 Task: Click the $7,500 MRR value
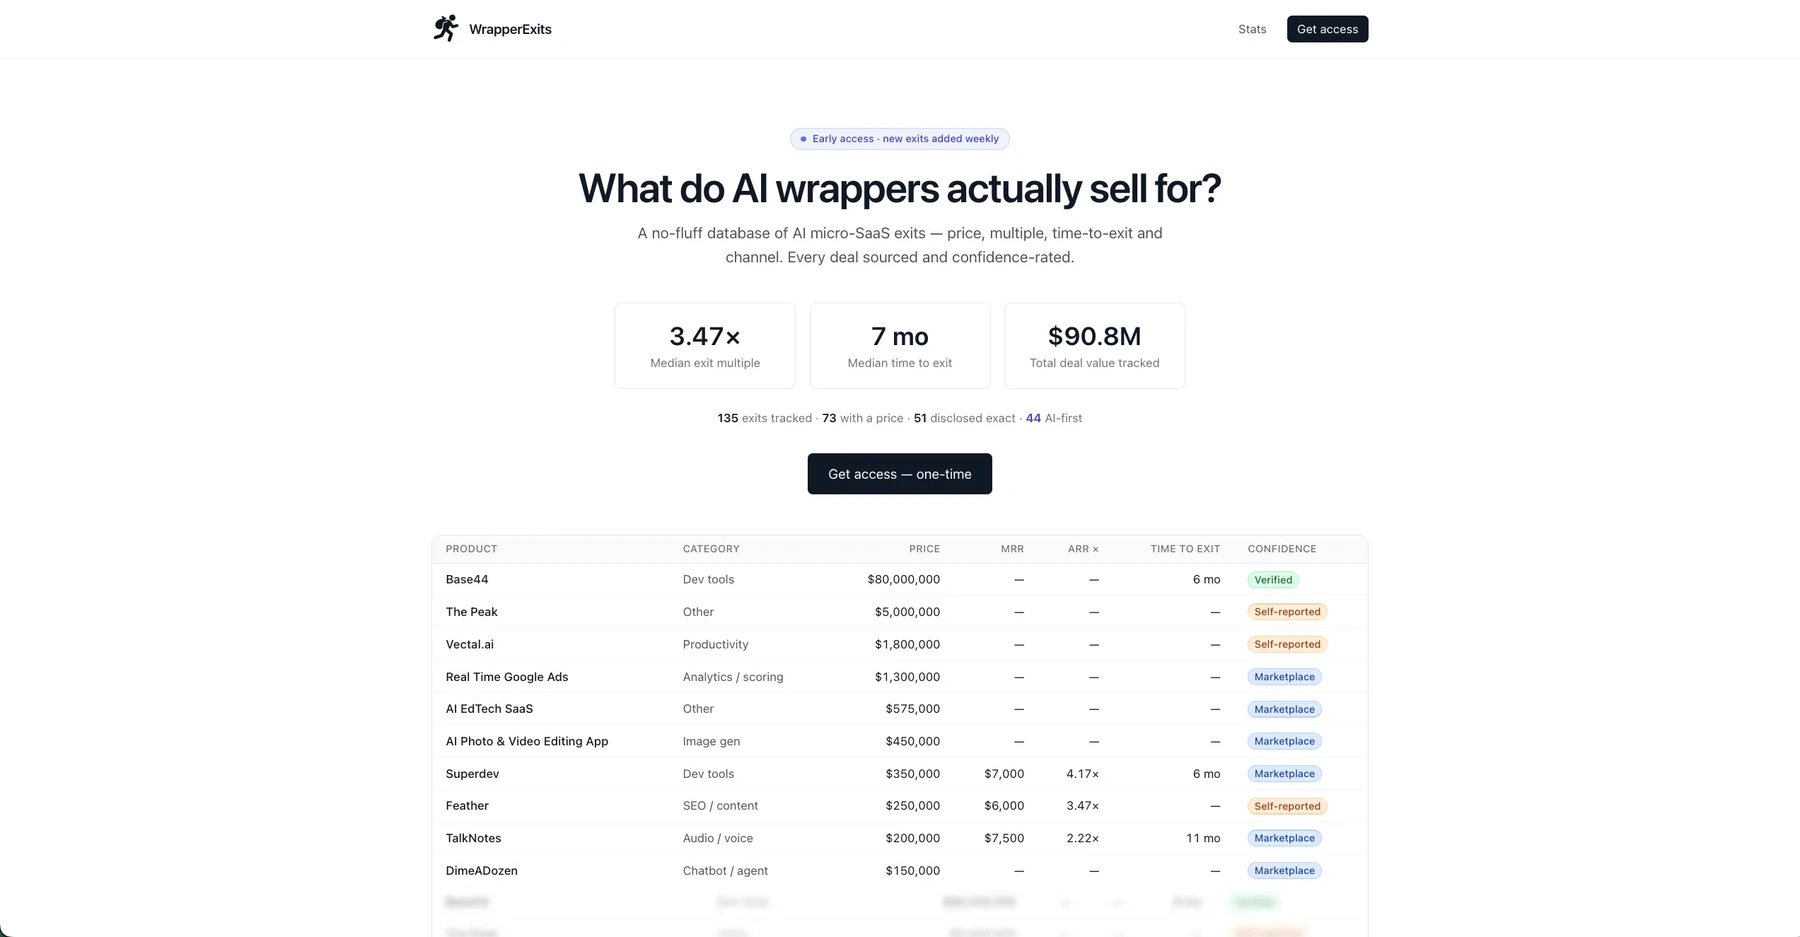[x=1004, y=839]
